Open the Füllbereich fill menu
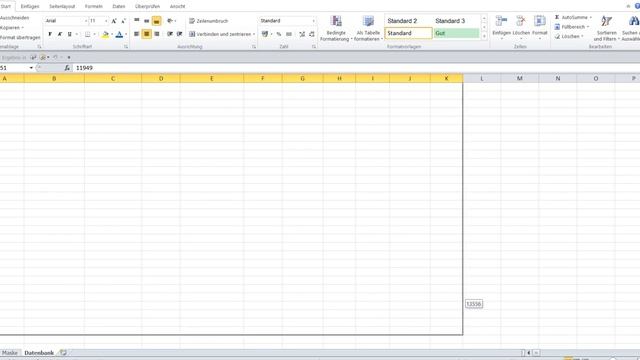Viewport: 640px width, 360px height. coord(571,27)
